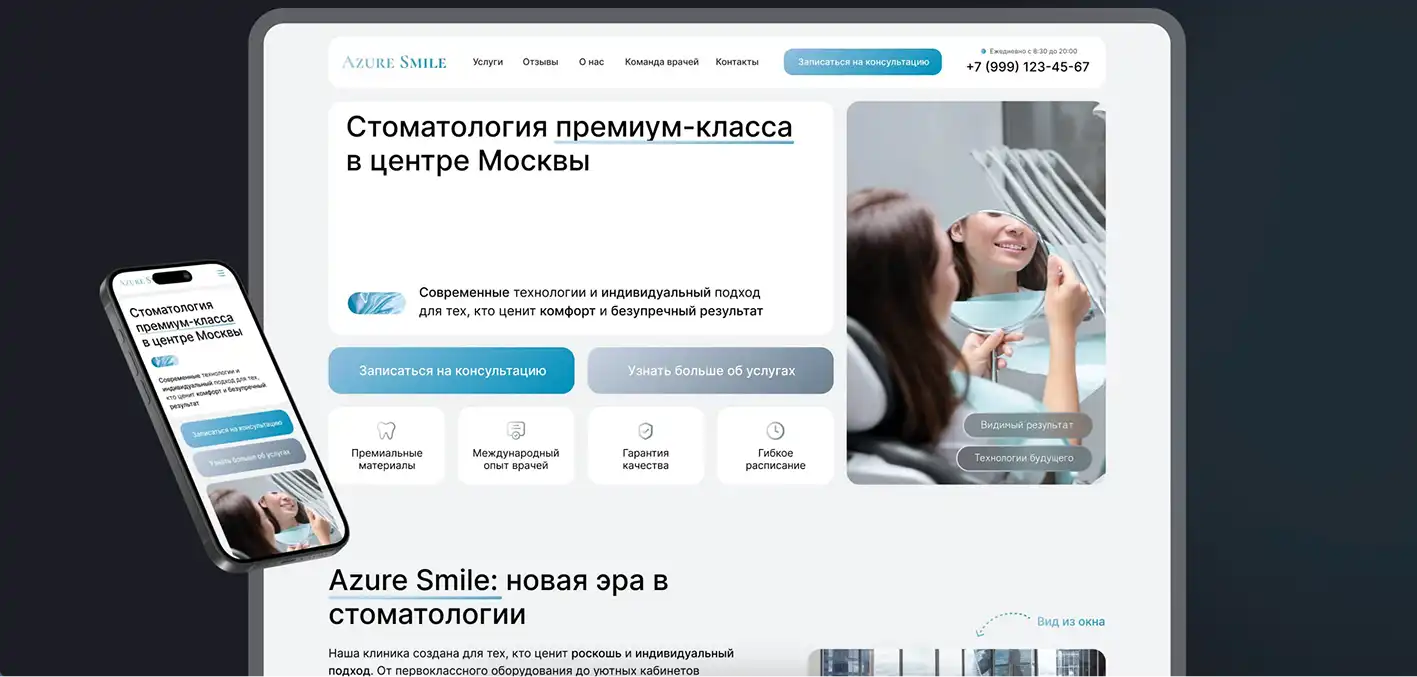Screen dimensions: 1417x677
Task: Click the dashed curved arrow beside Вид из окна
Action: 1001,624
